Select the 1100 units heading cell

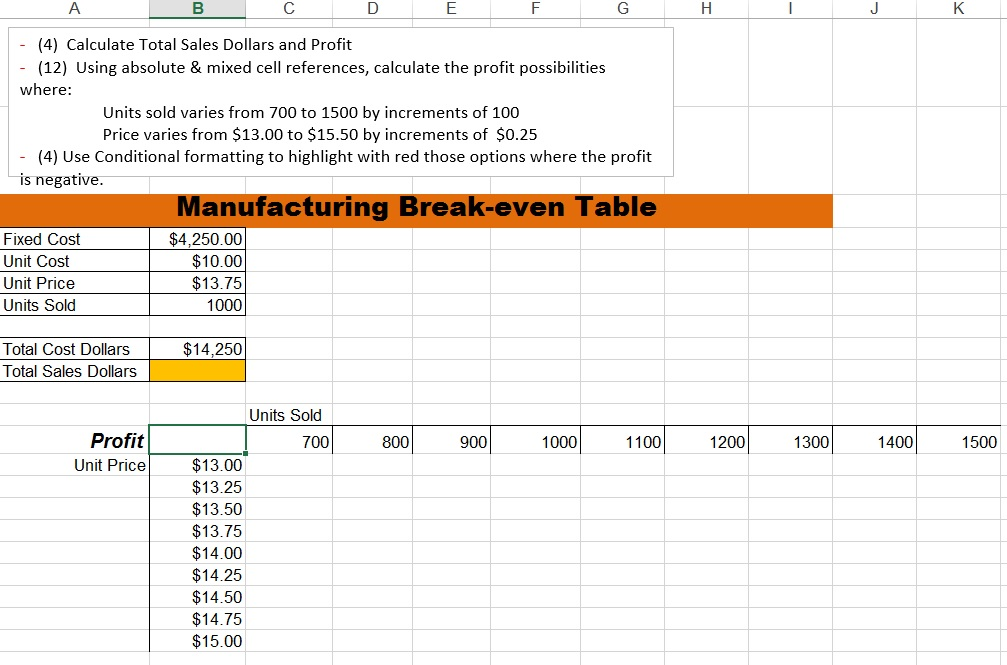pos(638,441)
